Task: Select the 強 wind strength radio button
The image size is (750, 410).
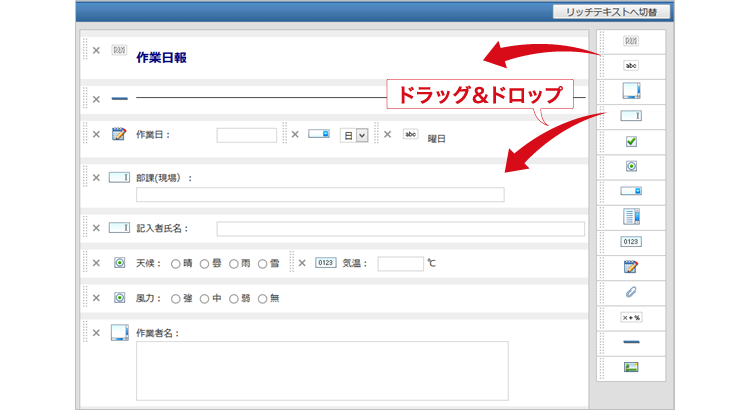Action: tap(176, 298)
